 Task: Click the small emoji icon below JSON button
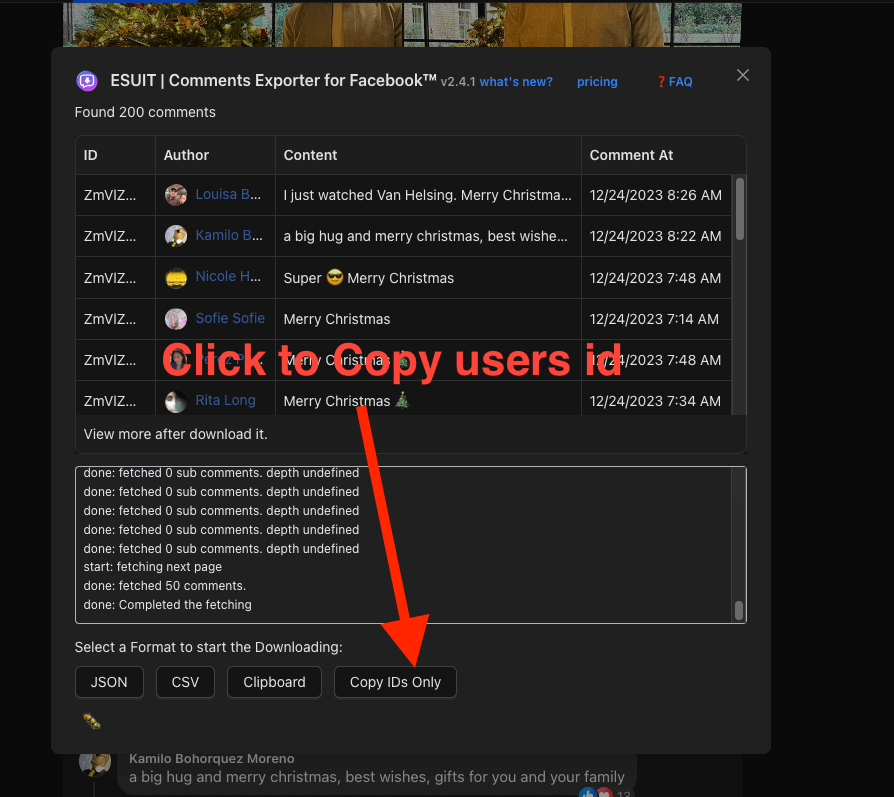[92, 721]
